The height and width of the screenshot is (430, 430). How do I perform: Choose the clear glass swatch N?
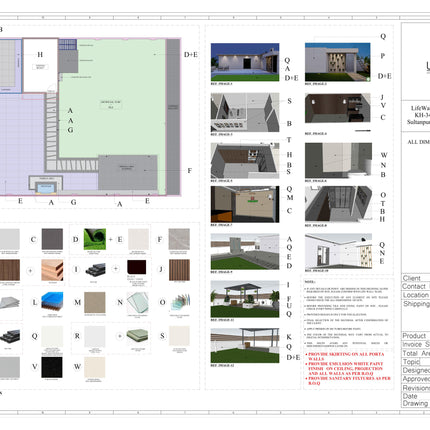[x=137, y=303]
